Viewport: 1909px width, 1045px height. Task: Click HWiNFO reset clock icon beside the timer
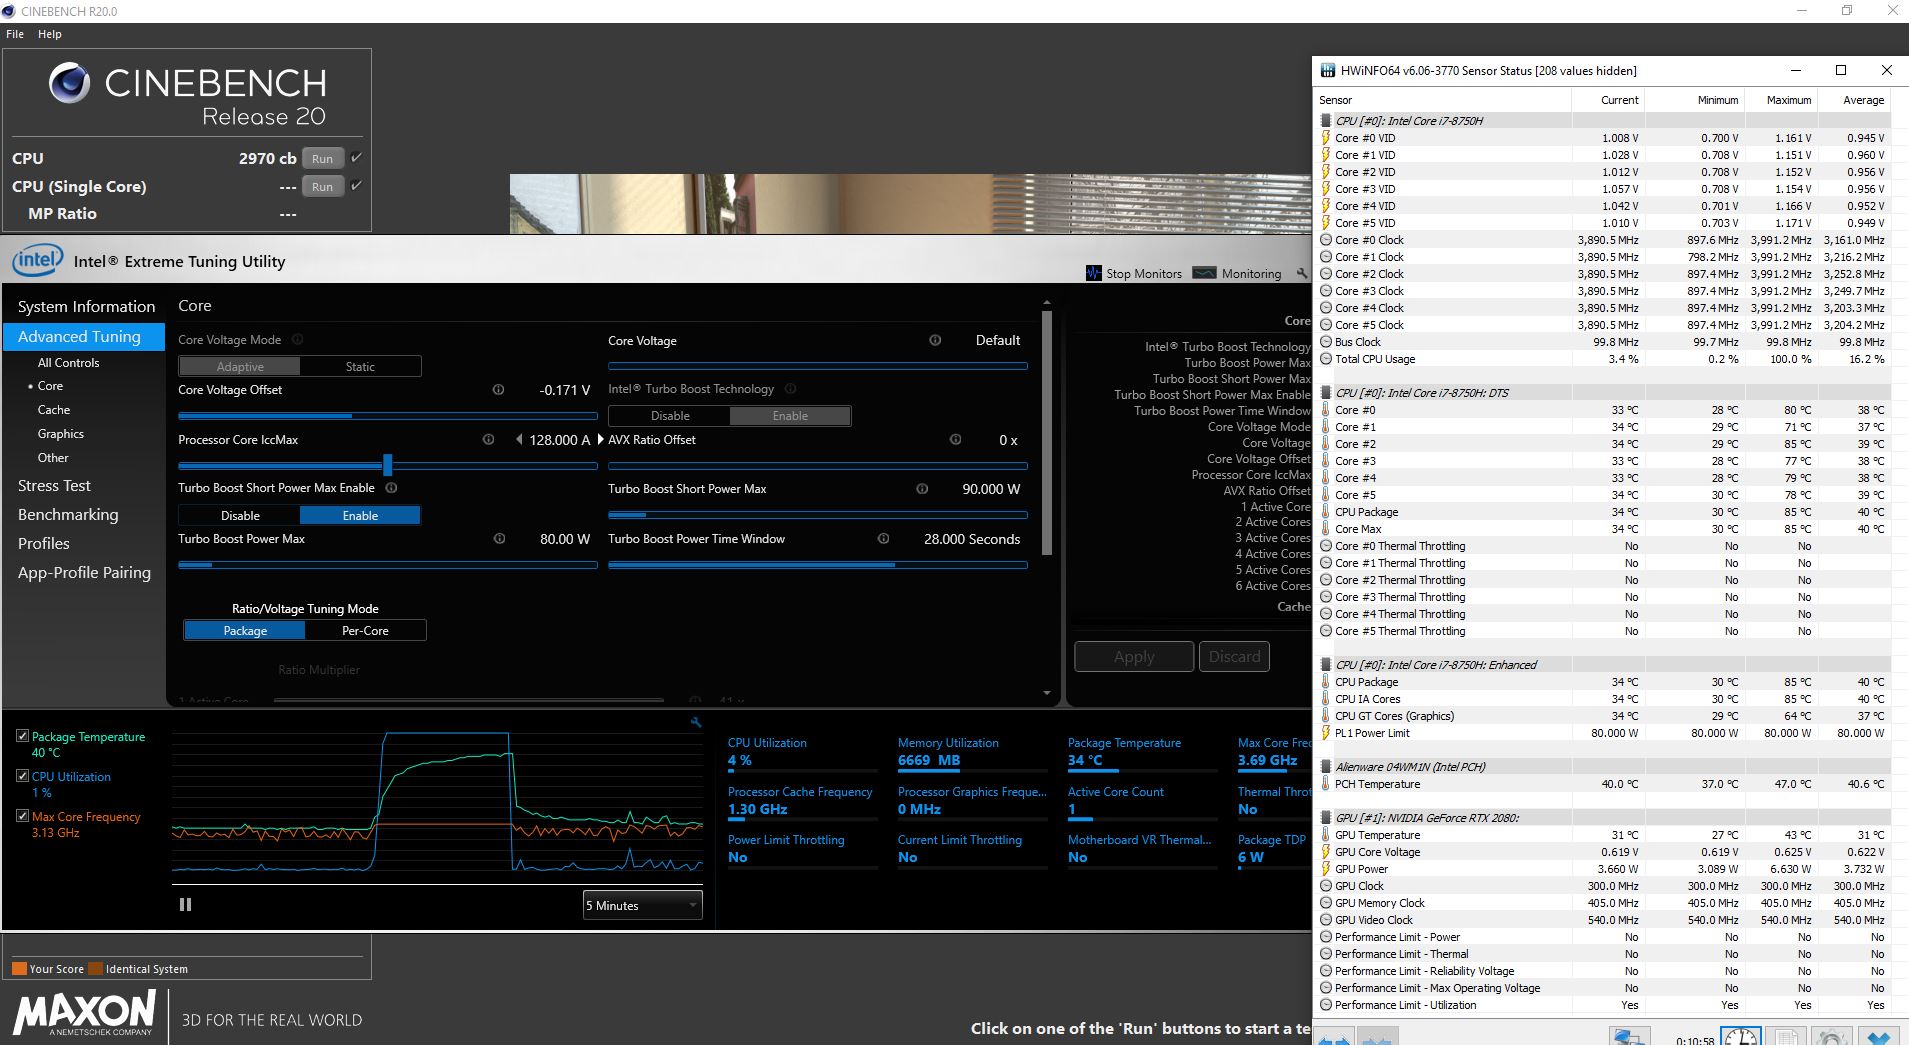(x=1741, y=1036)
